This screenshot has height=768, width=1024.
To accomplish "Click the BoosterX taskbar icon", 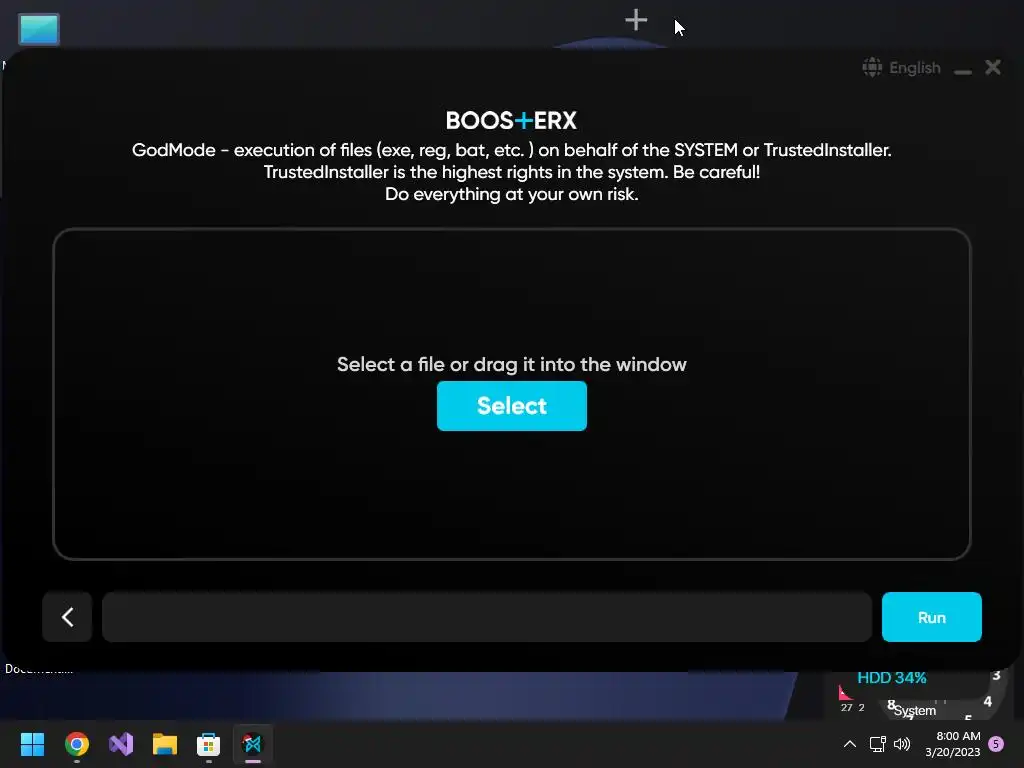I will point(252,744).
